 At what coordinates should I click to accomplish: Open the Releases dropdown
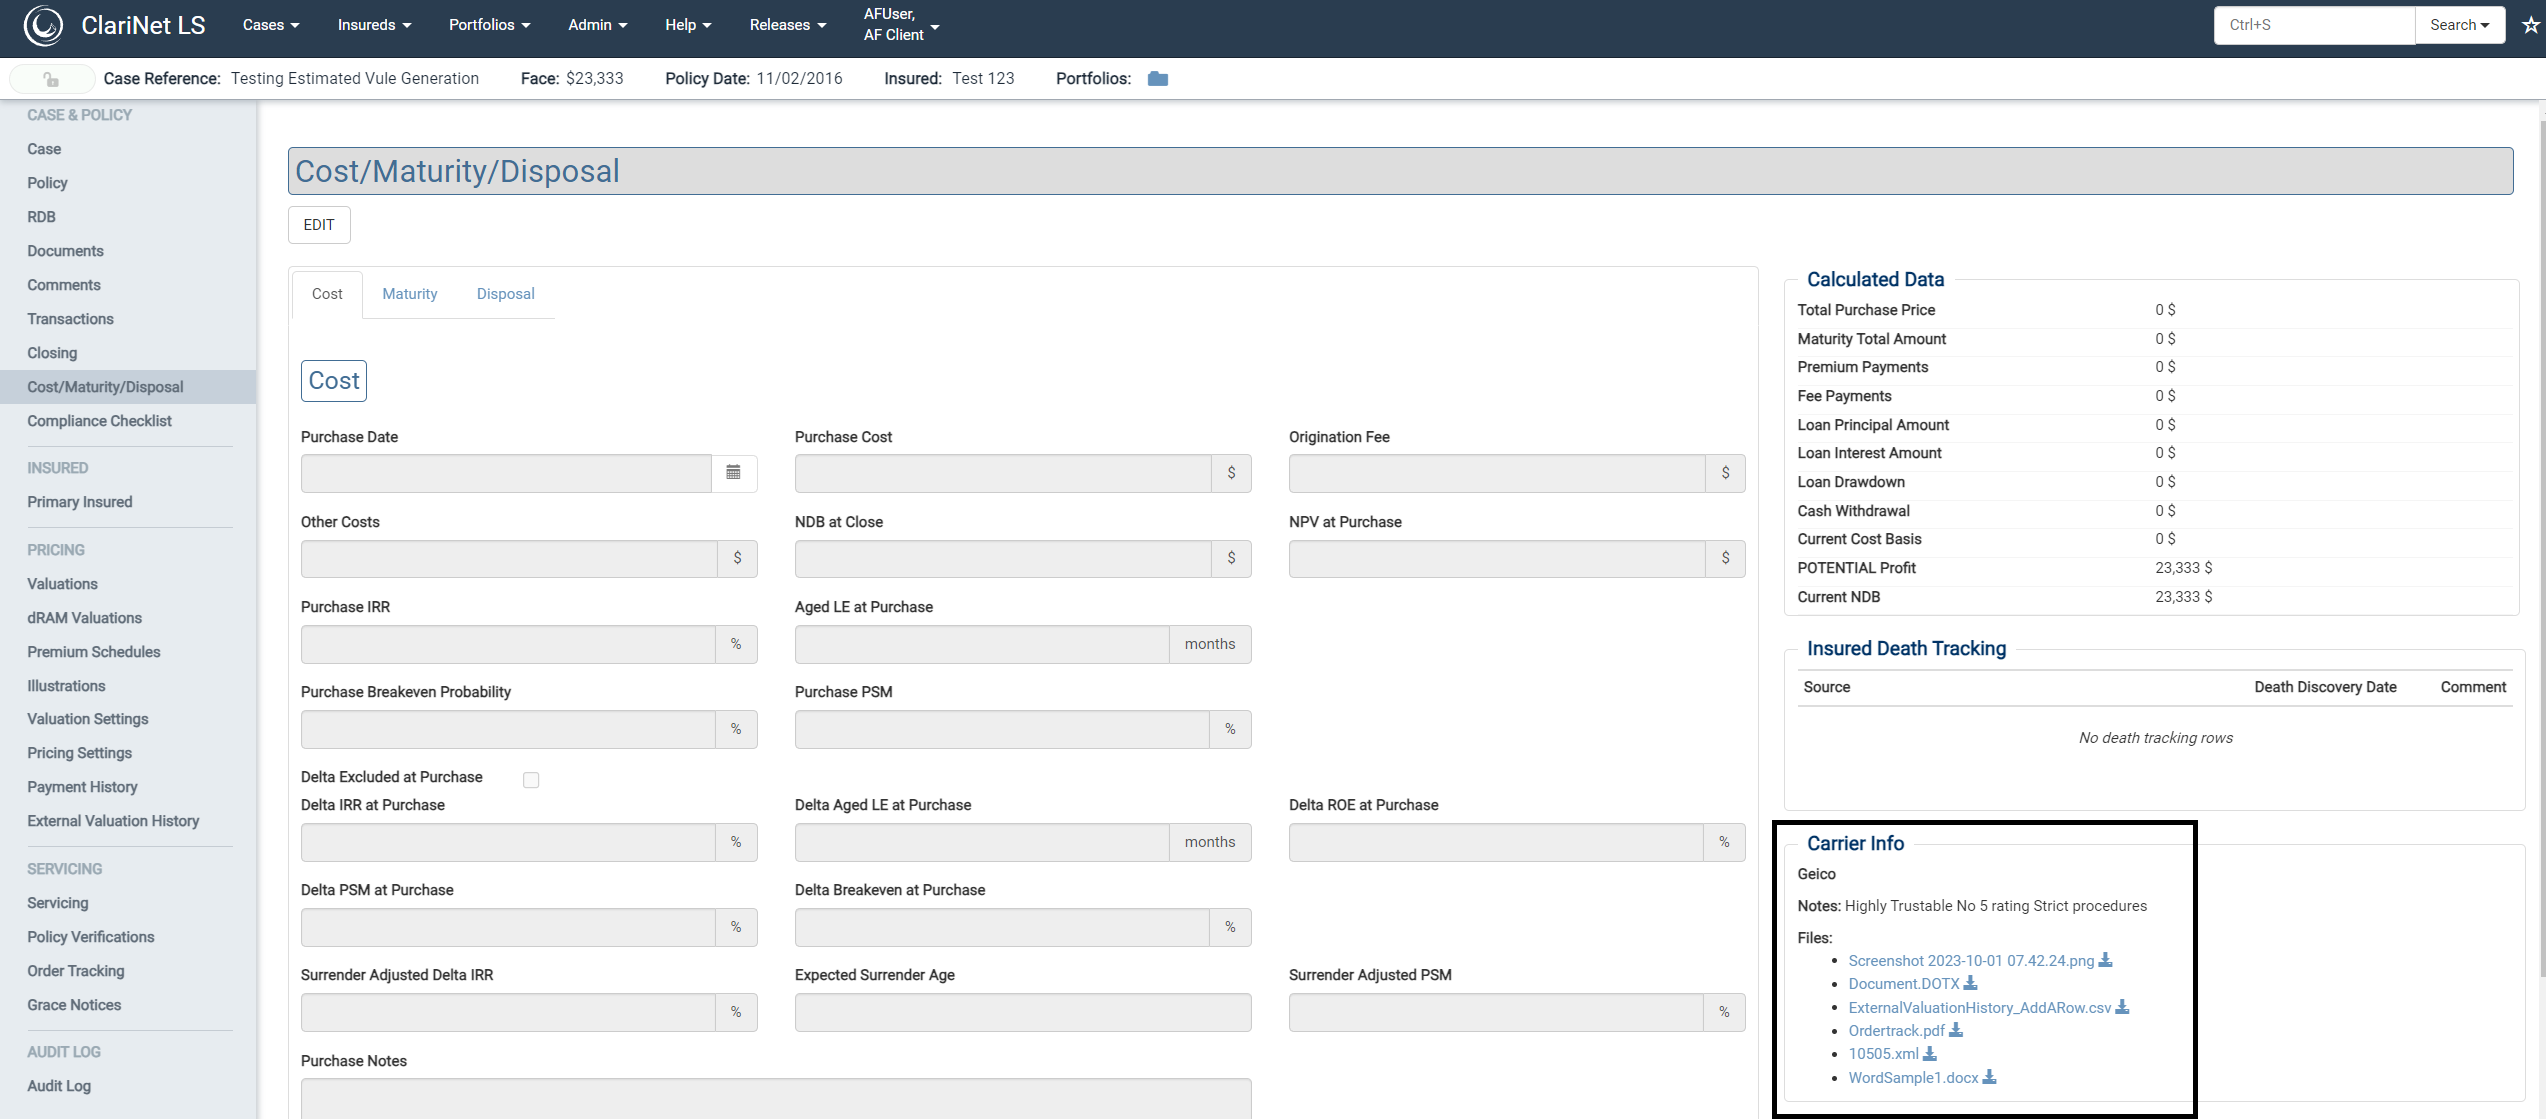coord(788,25)
